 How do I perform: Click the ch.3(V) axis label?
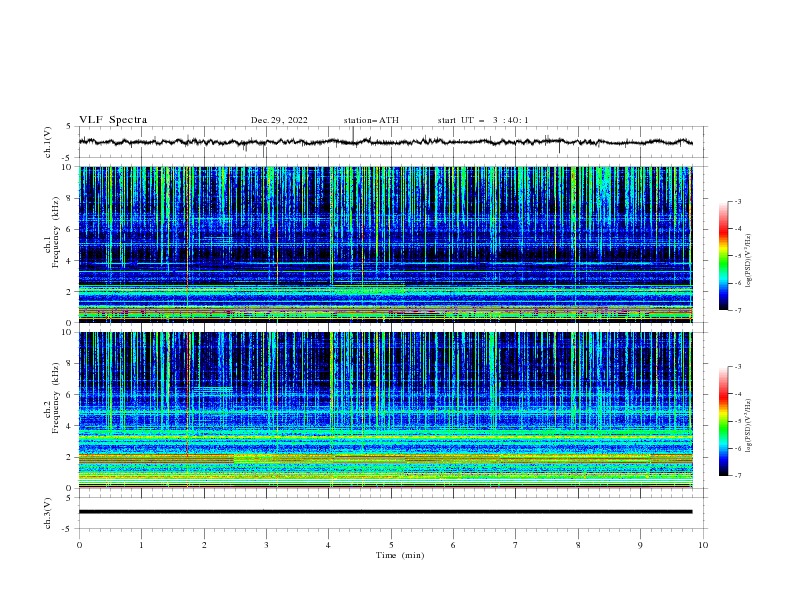click(48, 513)
